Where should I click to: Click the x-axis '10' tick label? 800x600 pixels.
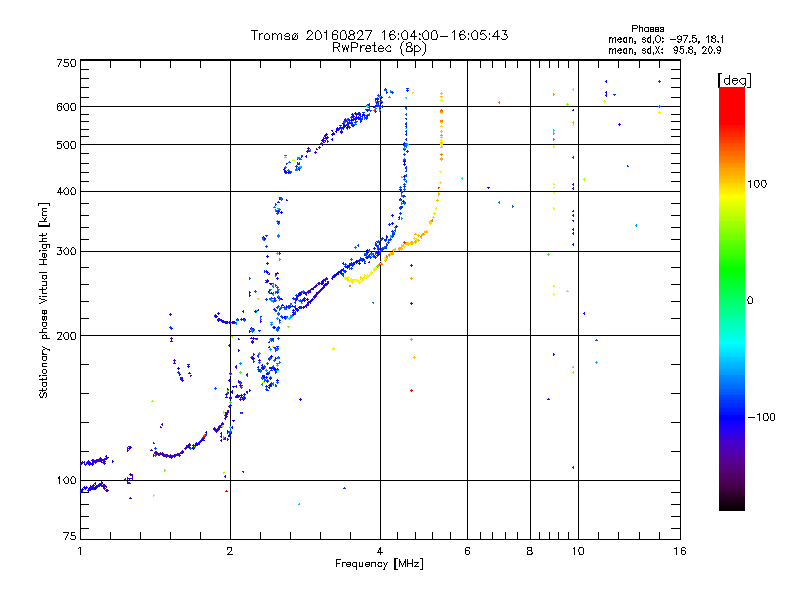578,551
